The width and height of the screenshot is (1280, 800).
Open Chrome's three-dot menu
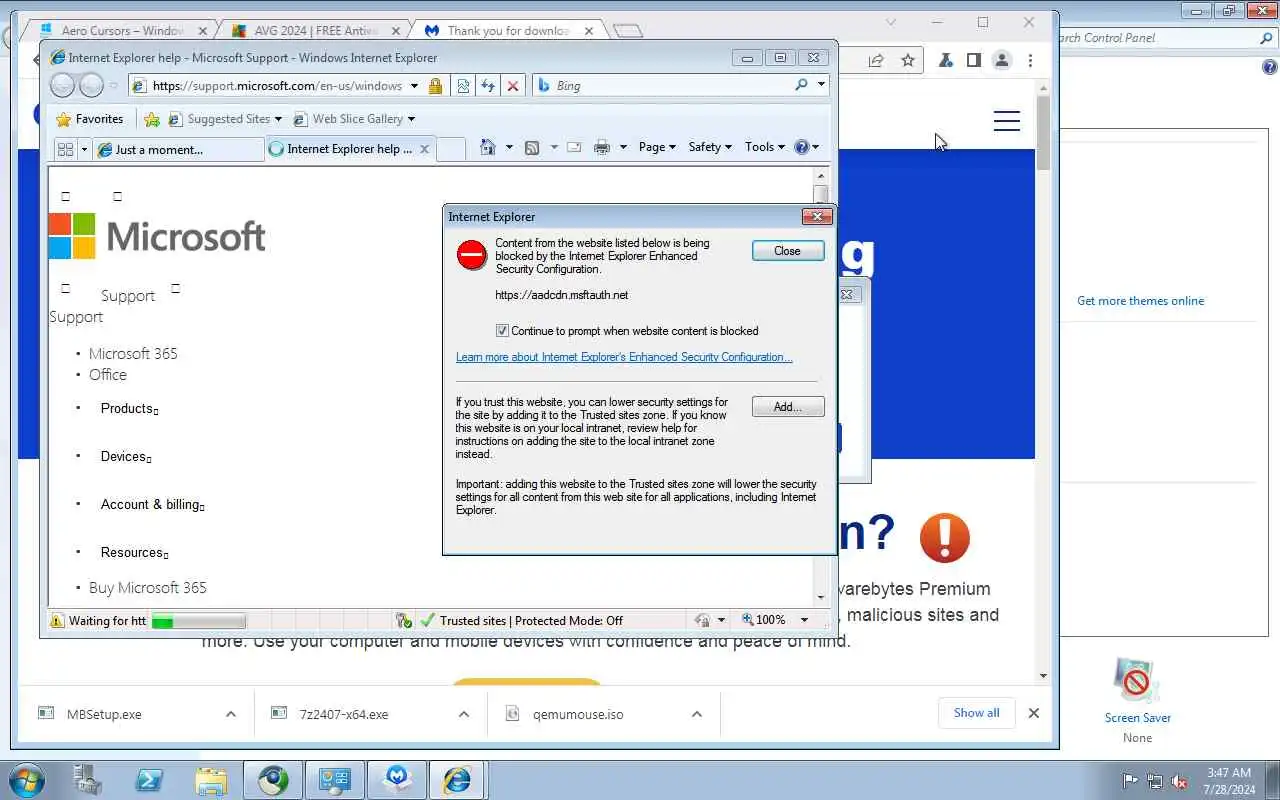pos(1030,60)
